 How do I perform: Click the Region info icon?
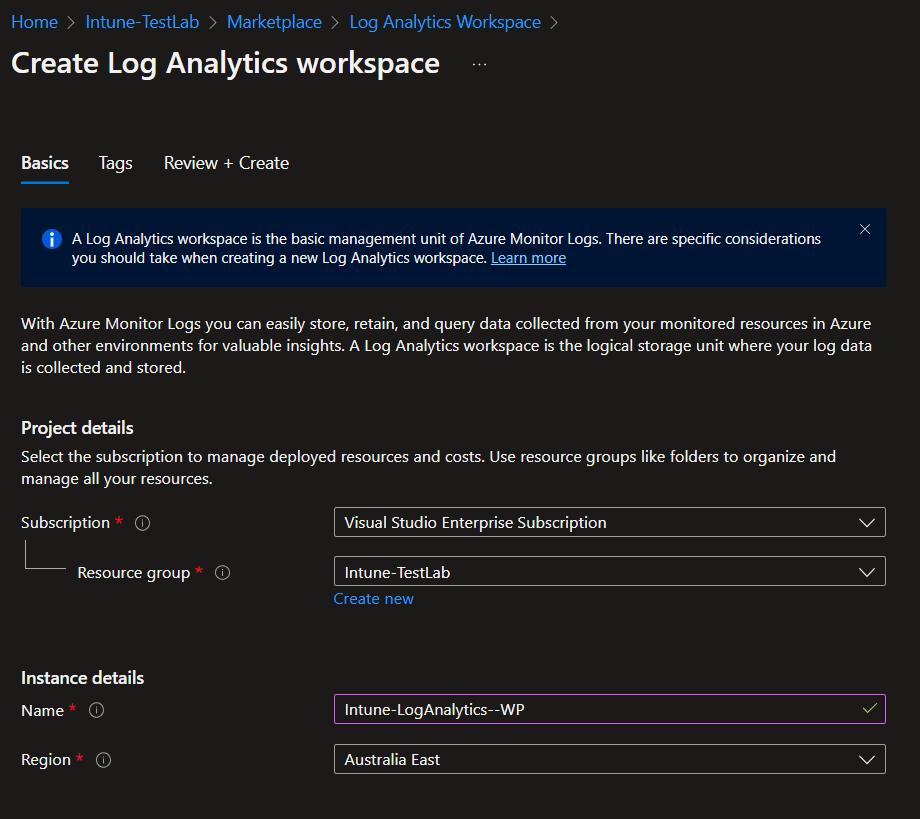(x=104, y=760)
